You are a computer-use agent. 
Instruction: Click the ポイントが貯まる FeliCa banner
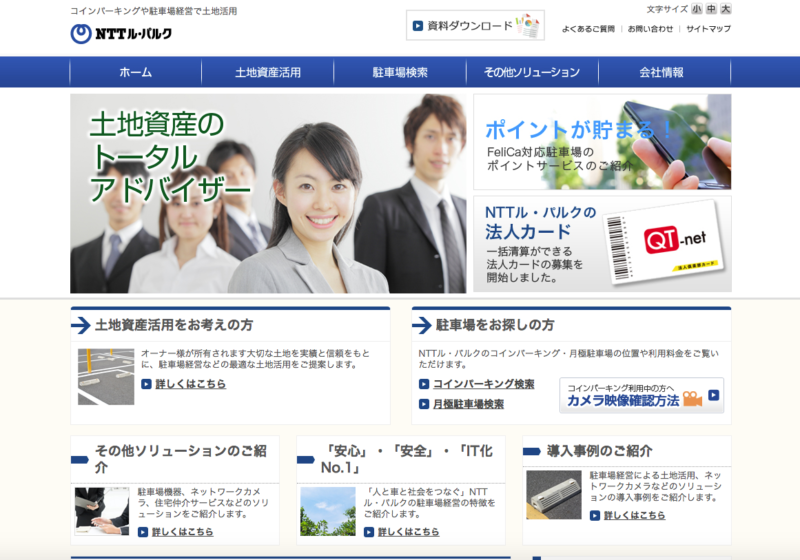602,142
